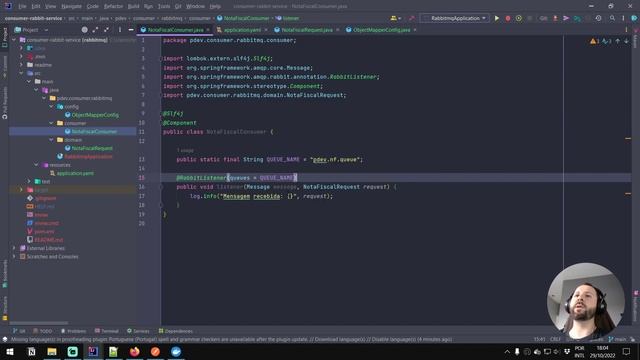Open the RabbitmqApplication run configuration dropdown
The image size is (640, 360).
[x=455, y=18]
